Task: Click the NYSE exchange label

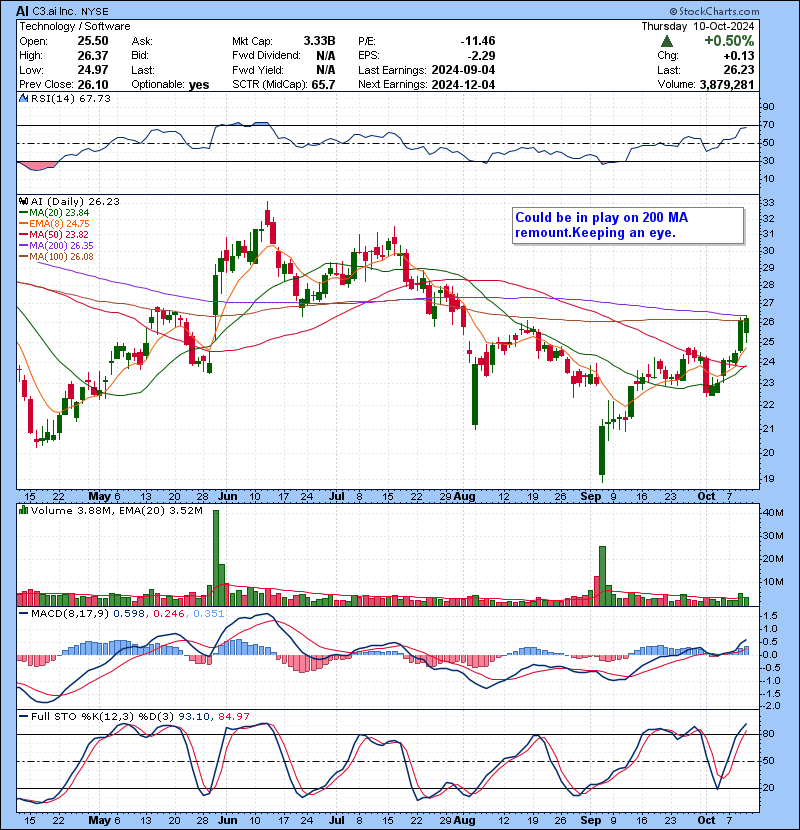Action: coord(94,12)
